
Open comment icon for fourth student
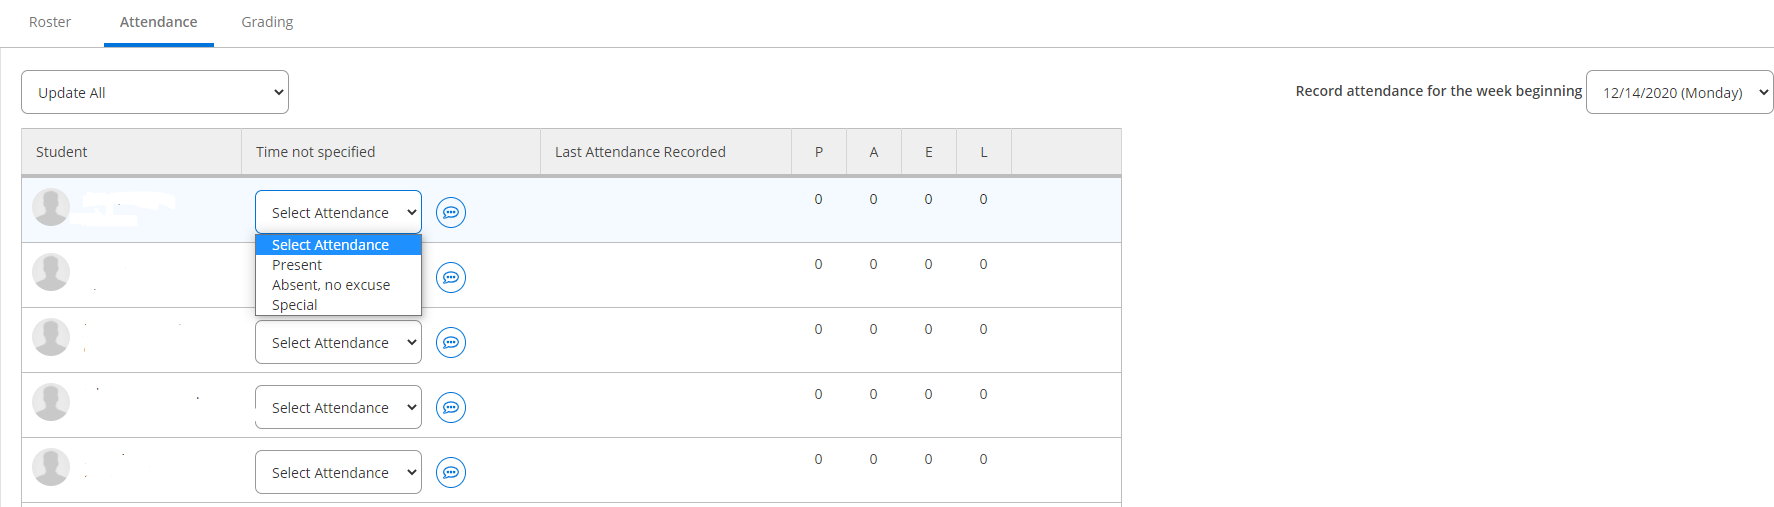pyautogui.click(x=451, y=407)
